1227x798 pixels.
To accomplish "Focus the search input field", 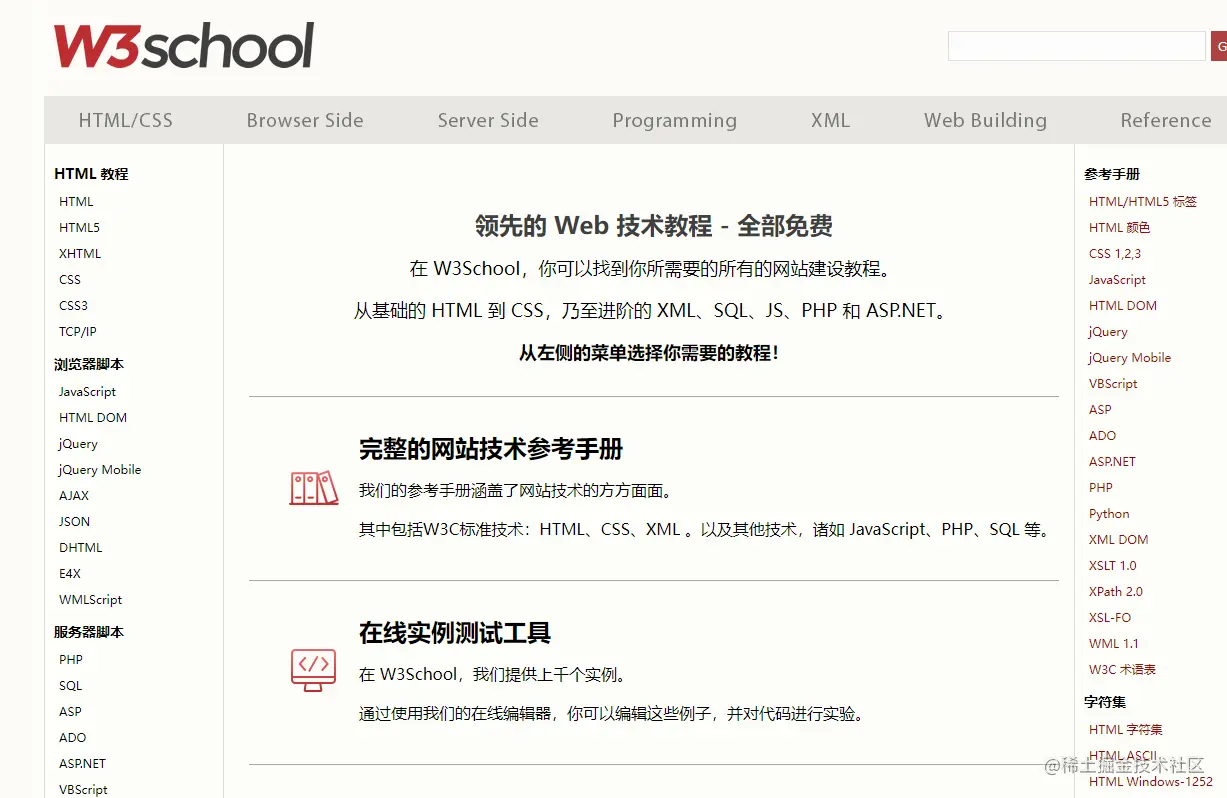I will point(1076,46).
